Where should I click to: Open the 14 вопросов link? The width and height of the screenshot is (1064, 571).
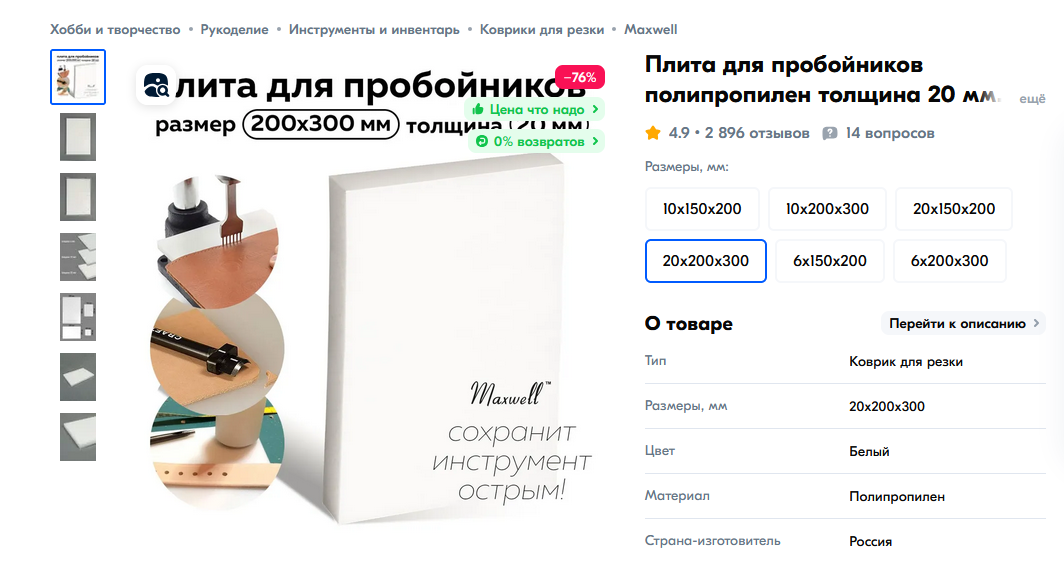tap(890, 133)
